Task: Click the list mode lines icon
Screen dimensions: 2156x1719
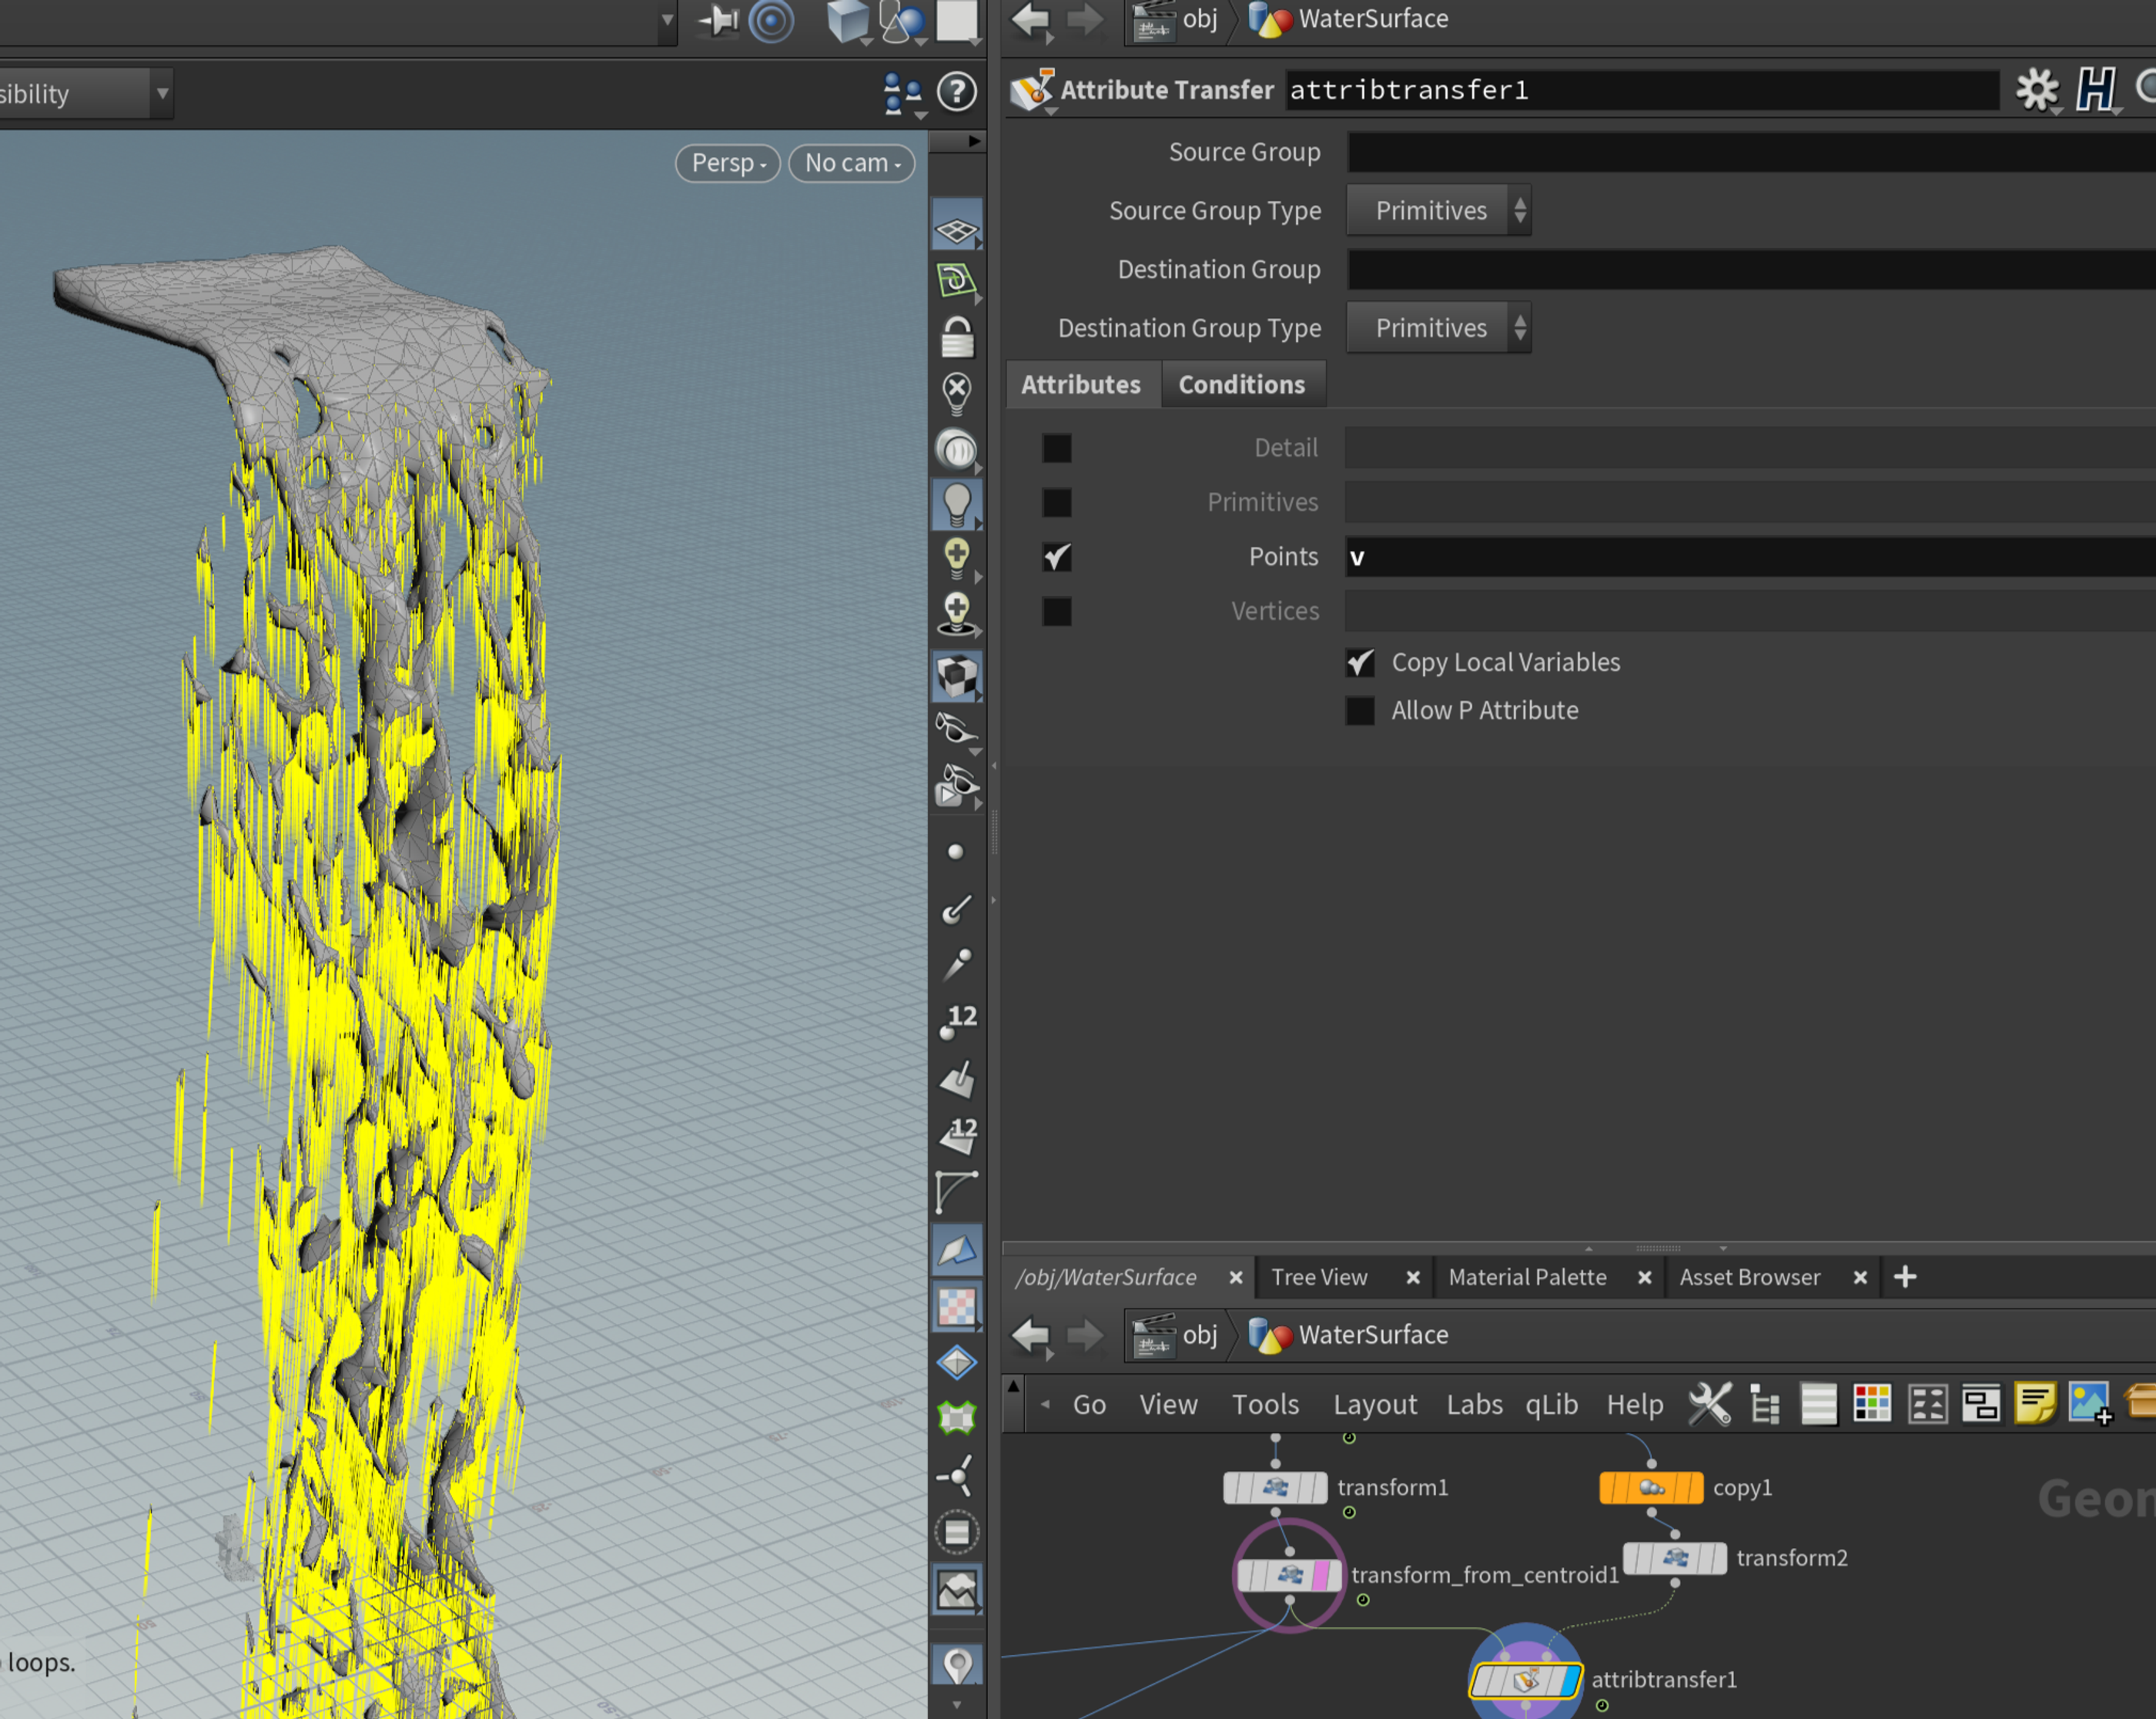Action: (1819, 1404)
